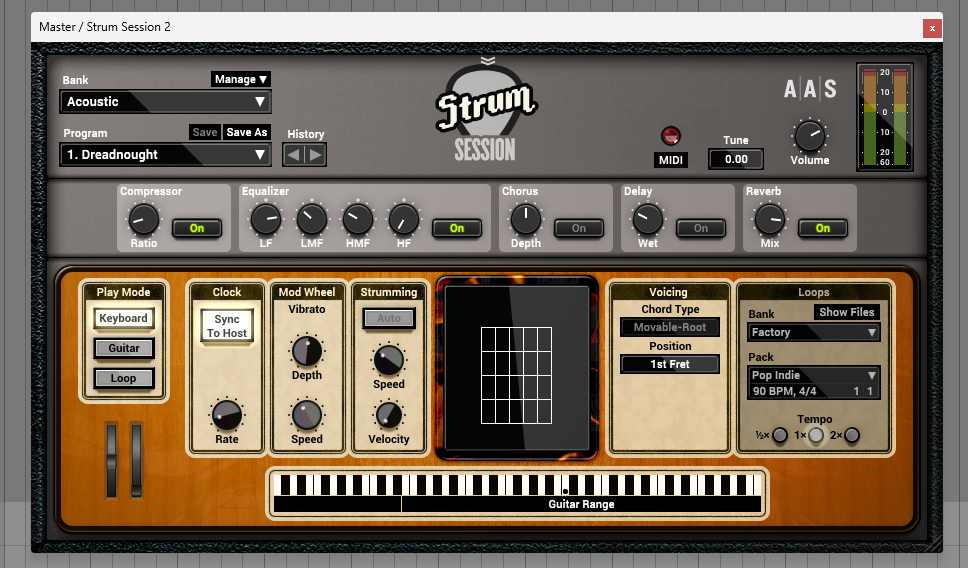Go forward in program History
The height and width of the screenshot is (568, 968).
[x=315, y=155]
